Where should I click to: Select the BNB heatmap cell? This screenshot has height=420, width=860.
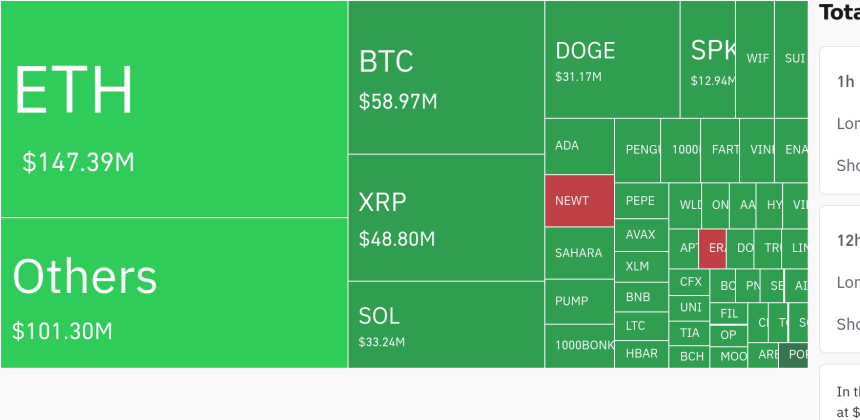click(x=640, y=297)
